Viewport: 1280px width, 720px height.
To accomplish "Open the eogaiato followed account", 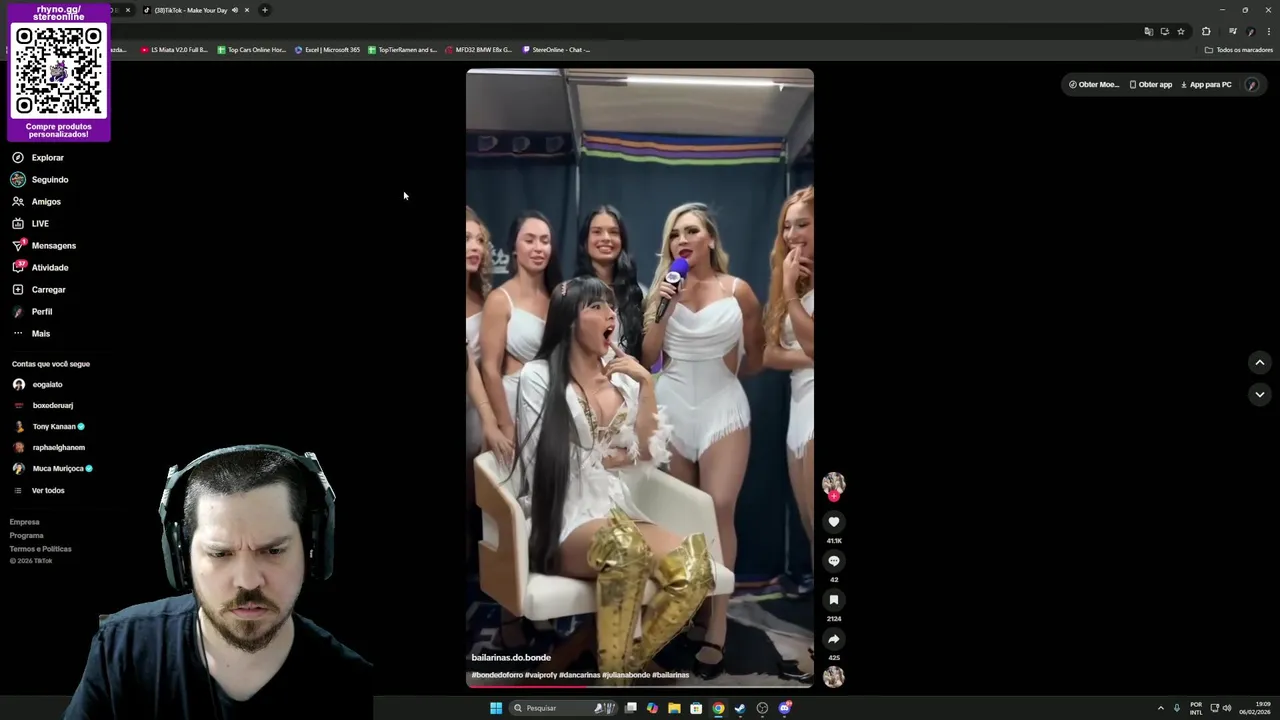I will (x=38, y=384).
